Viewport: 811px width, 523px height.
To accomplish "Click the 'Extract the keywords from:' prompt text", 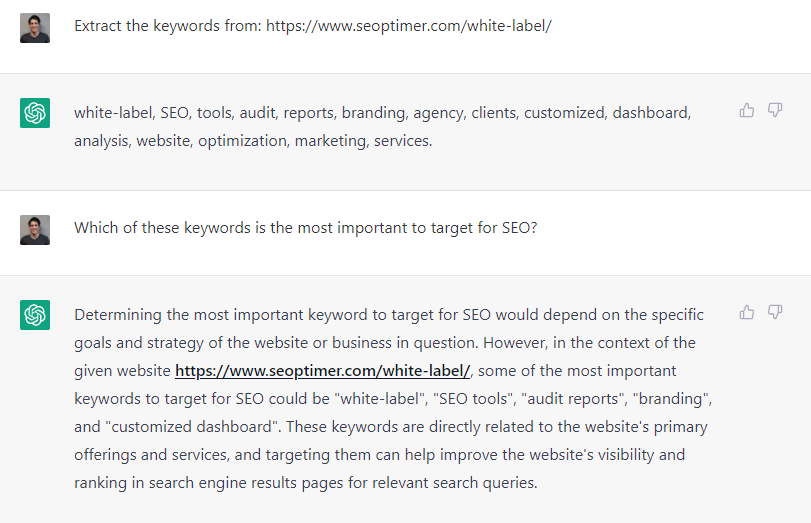I will (167, 25).
